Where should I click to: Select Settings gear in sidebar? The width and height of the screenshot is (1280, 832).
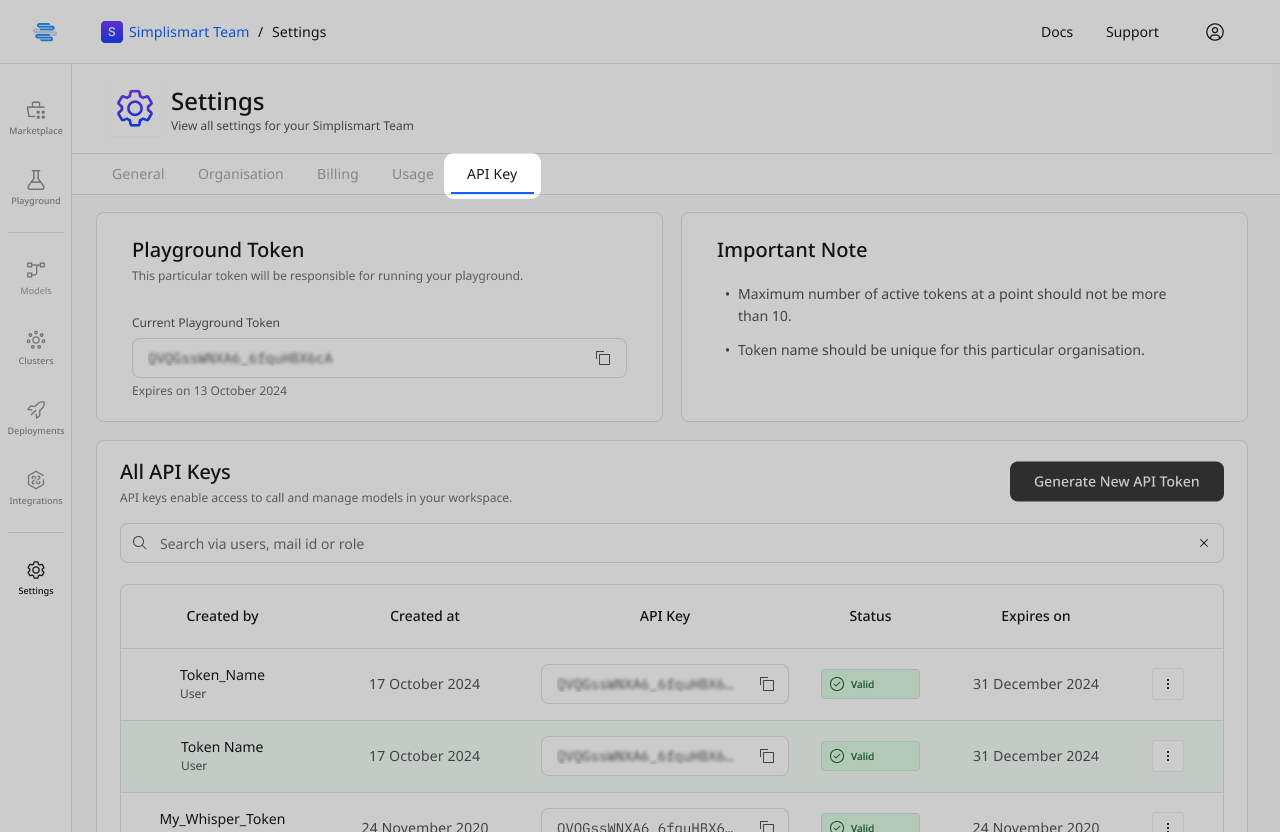36,577
